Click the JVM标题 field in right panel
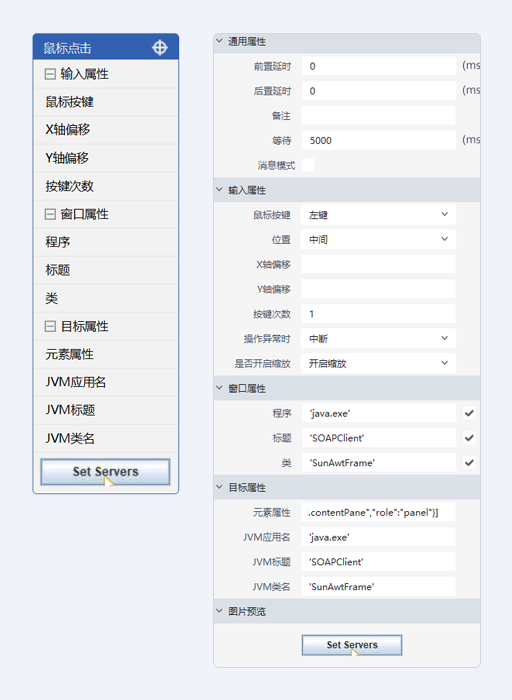The height and width of the screenshot is (700, 512). 379,562
